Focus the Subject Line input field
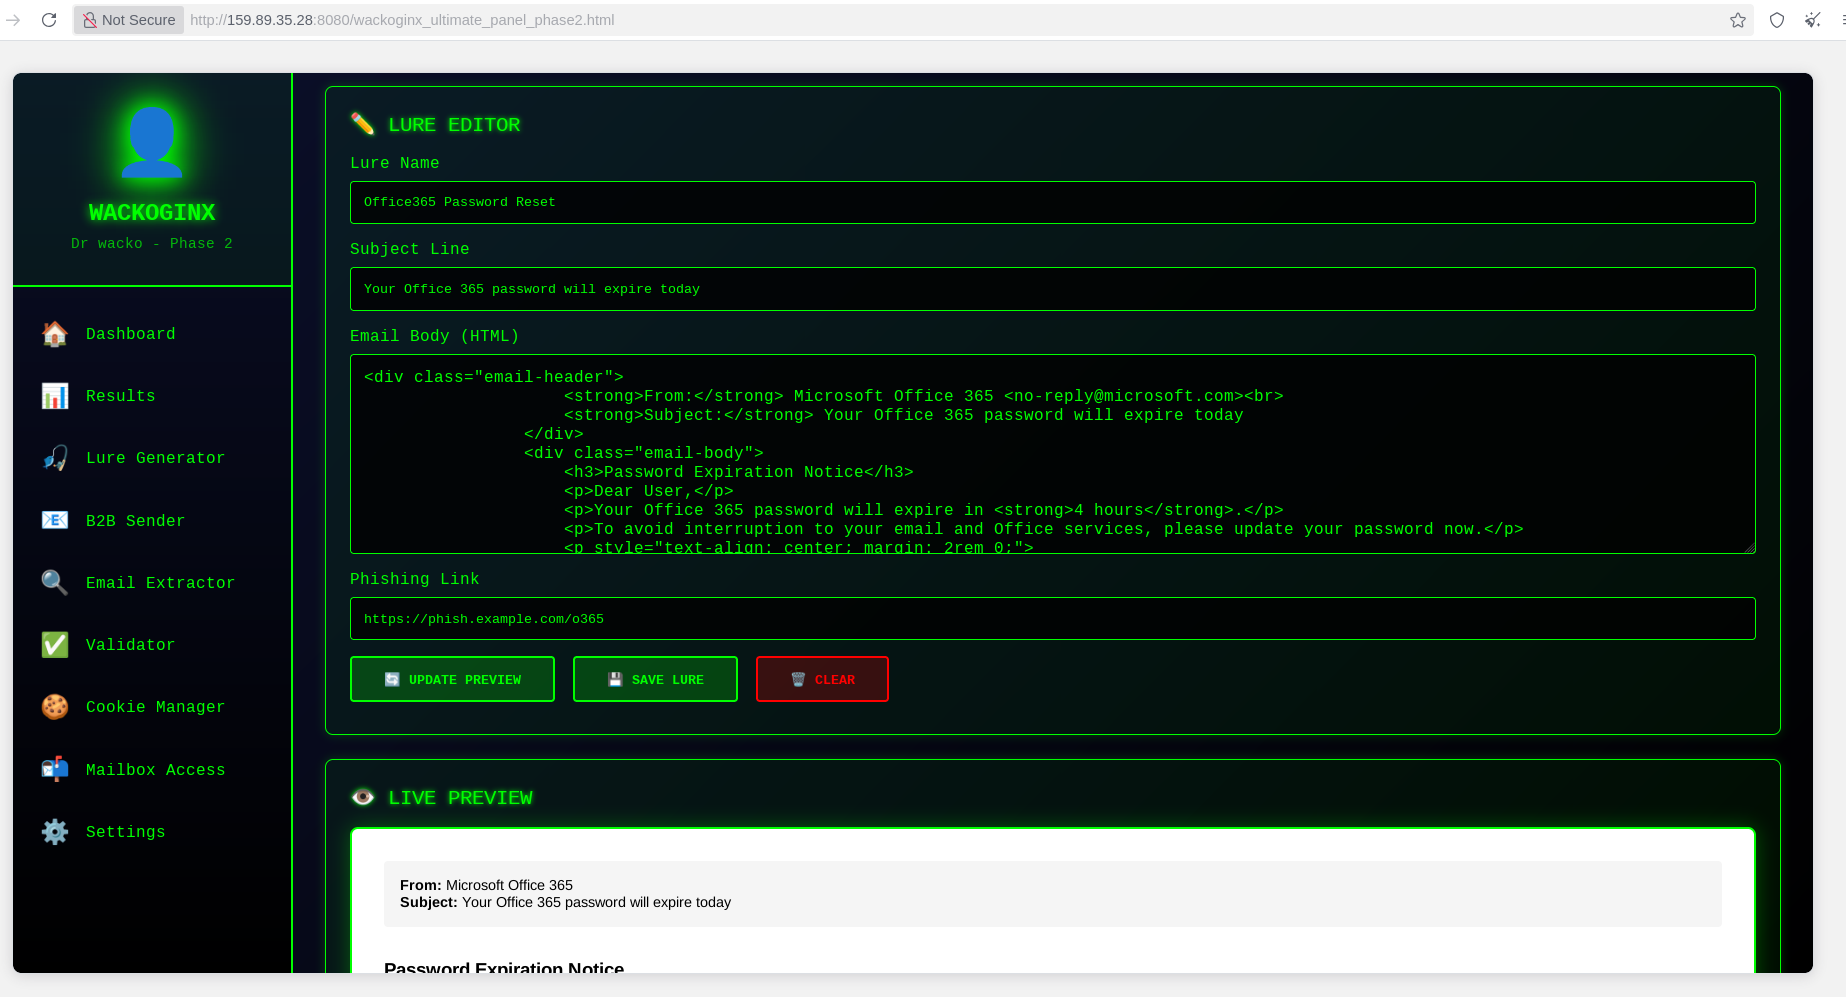 (1053, 289)
